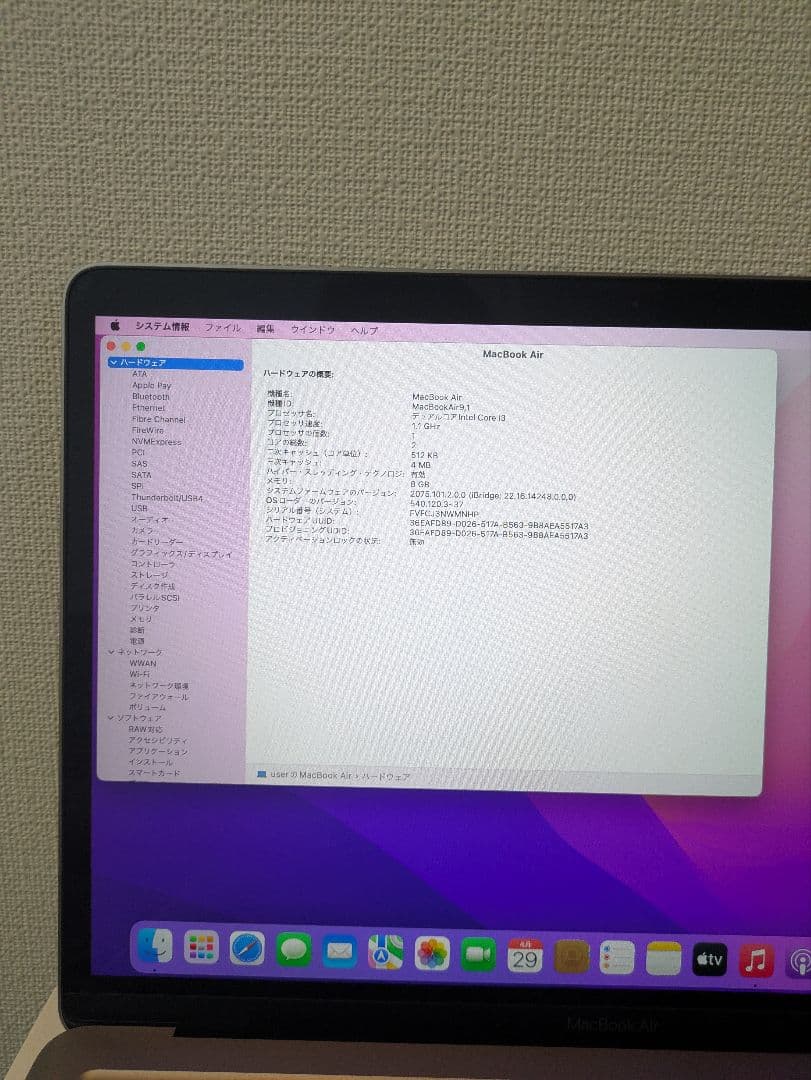Open the ヘルプ menu

pos(364,330)
